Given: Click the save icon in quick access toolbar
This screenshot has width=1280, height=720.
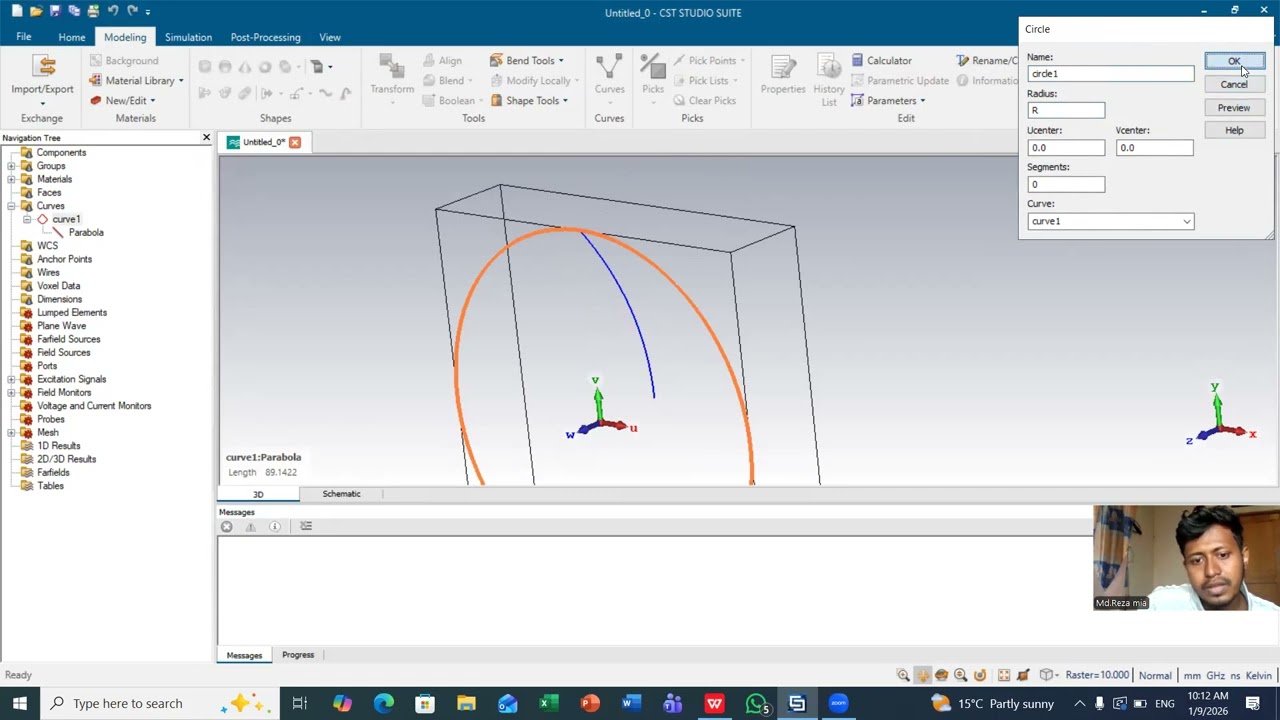Looking at the screenshot, I should coord(56,11).
